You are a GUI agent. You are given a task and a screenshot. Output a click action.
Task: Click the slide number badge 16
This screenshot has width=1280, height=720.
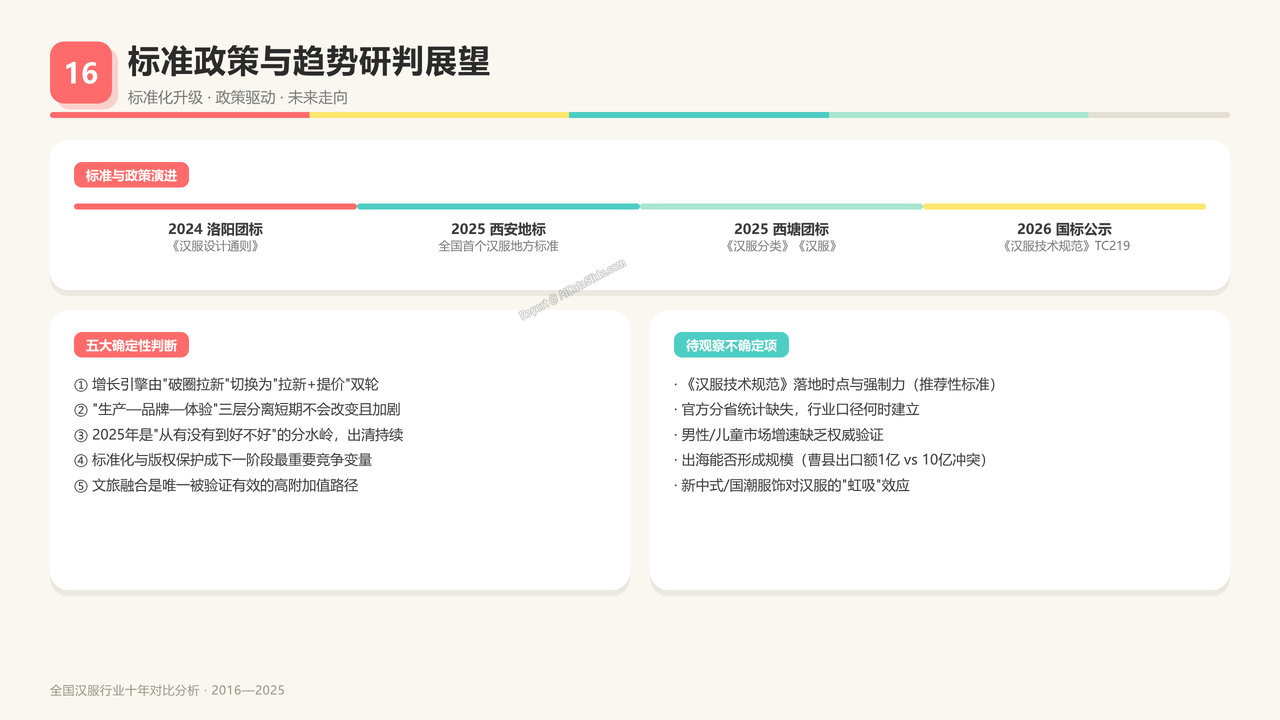click(81, 72)
